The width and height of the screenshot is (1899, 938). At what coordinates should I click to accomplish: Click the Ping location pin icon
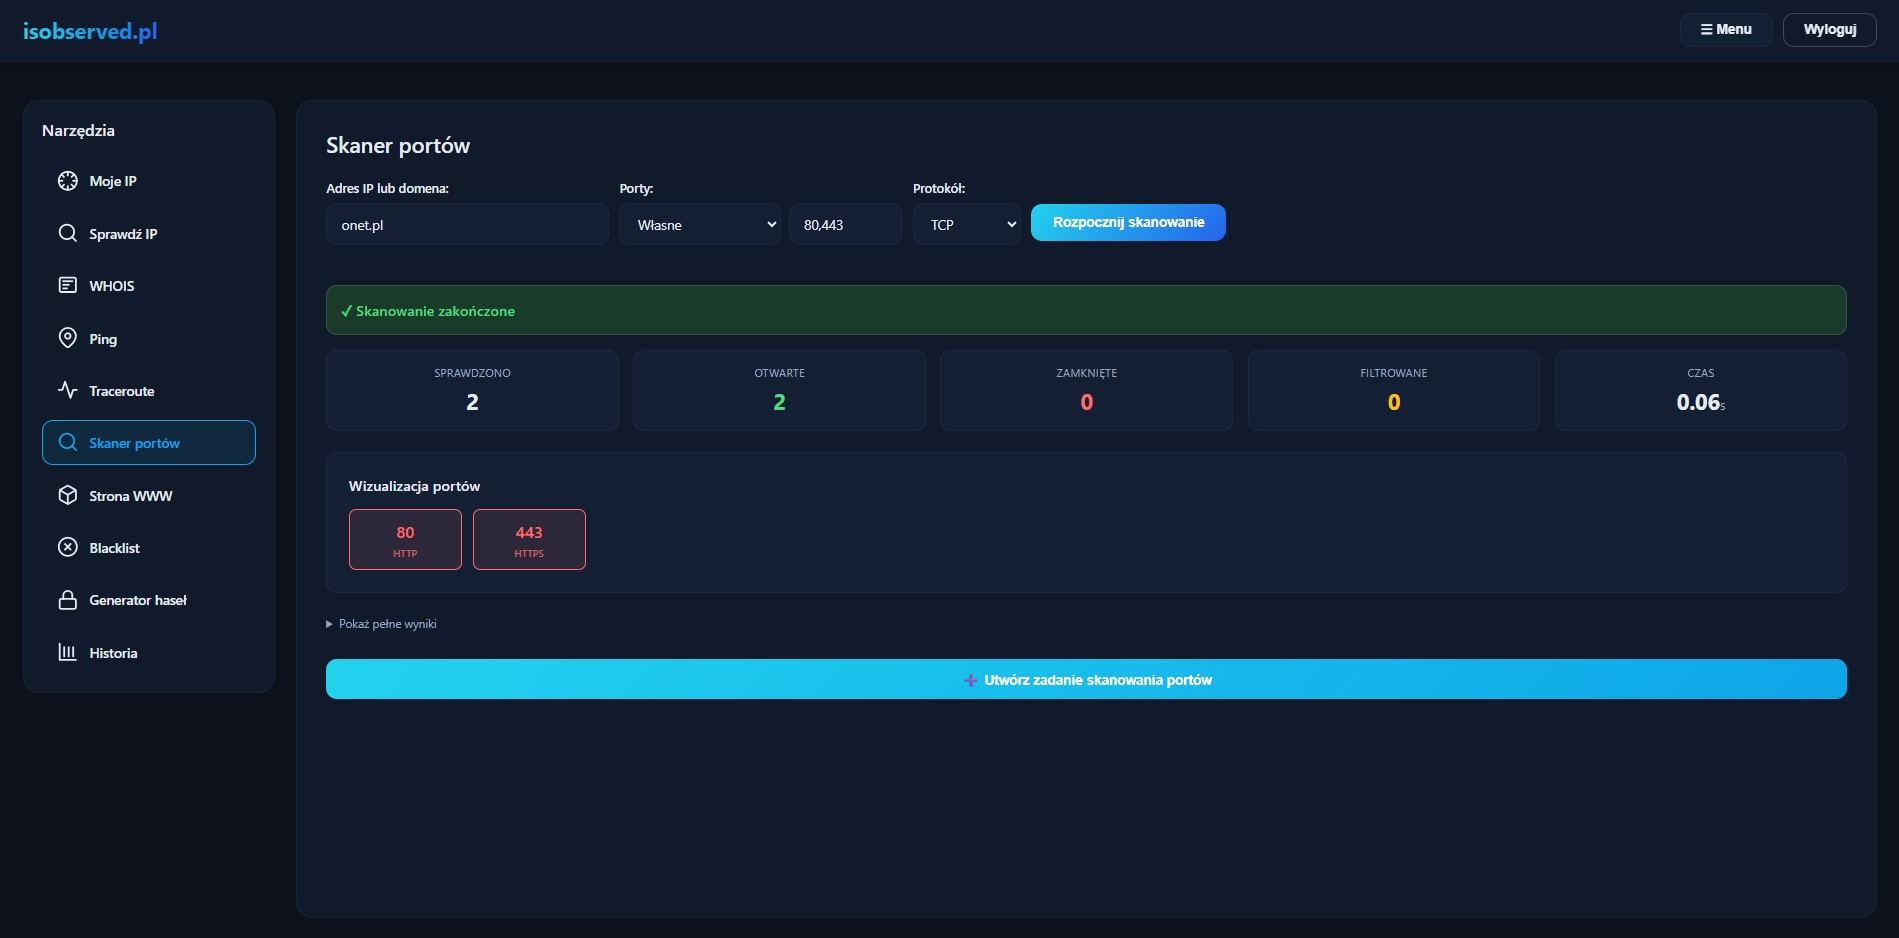[x=68, y=338]
